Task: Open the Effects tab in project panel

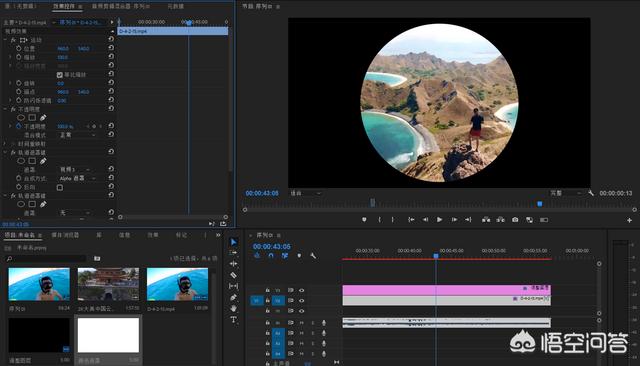Action: [x=153, y=235]
